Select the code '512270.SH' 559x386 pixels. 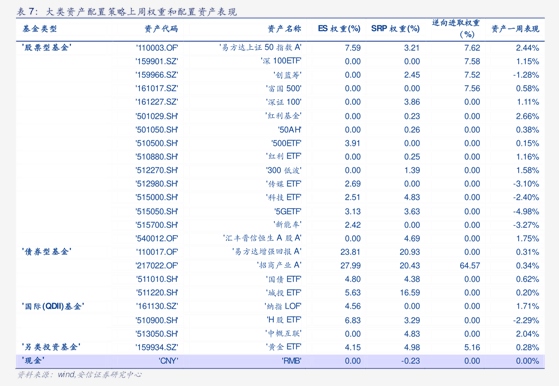[x=157, y=170]
